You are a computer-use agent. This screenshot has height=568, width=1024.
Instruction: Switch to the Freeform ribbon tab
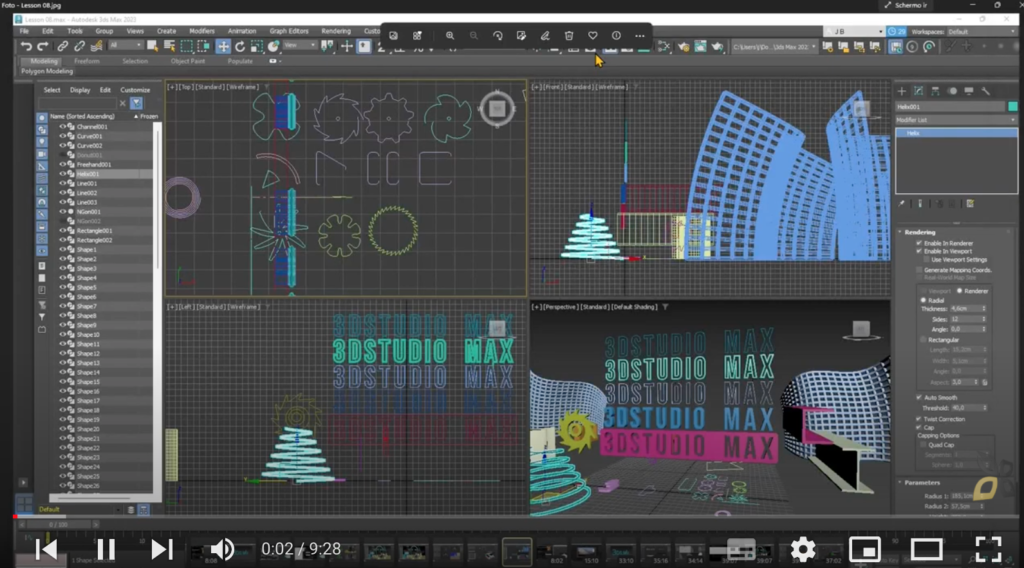pyautogui.click(x=87, y=61)
